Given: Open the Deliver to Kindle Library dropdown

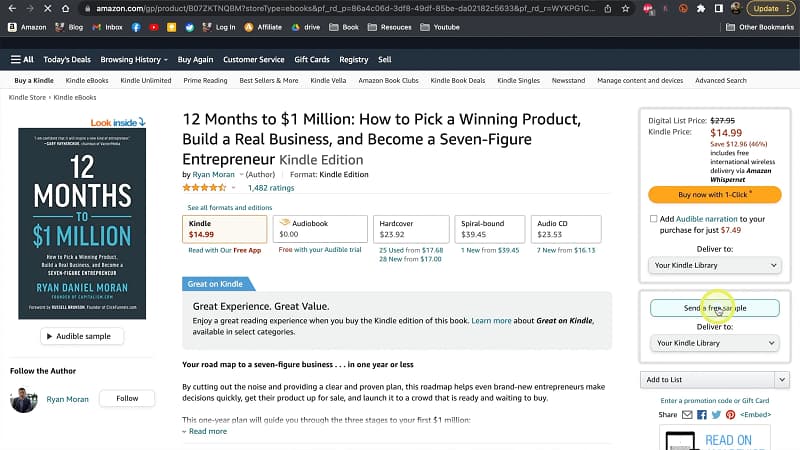Looking at the screenshot, I should 714,265.
